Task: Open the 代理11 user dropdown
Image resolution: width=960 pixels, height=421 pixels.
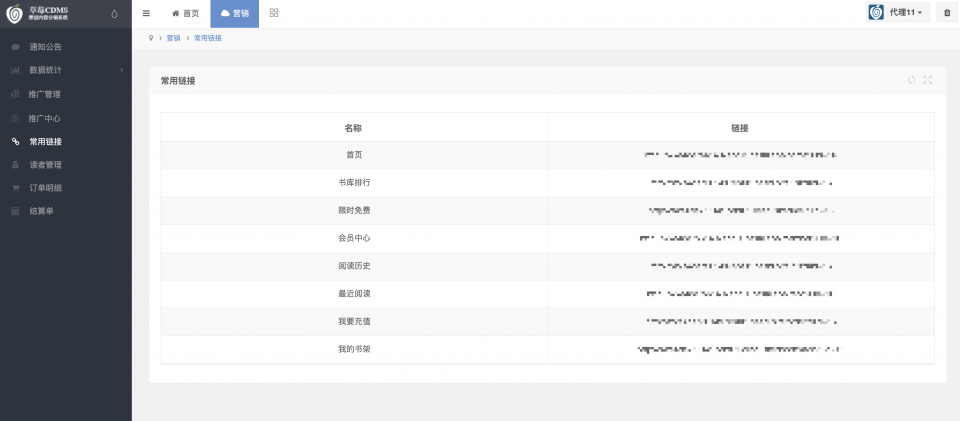Action: (898, 12)
